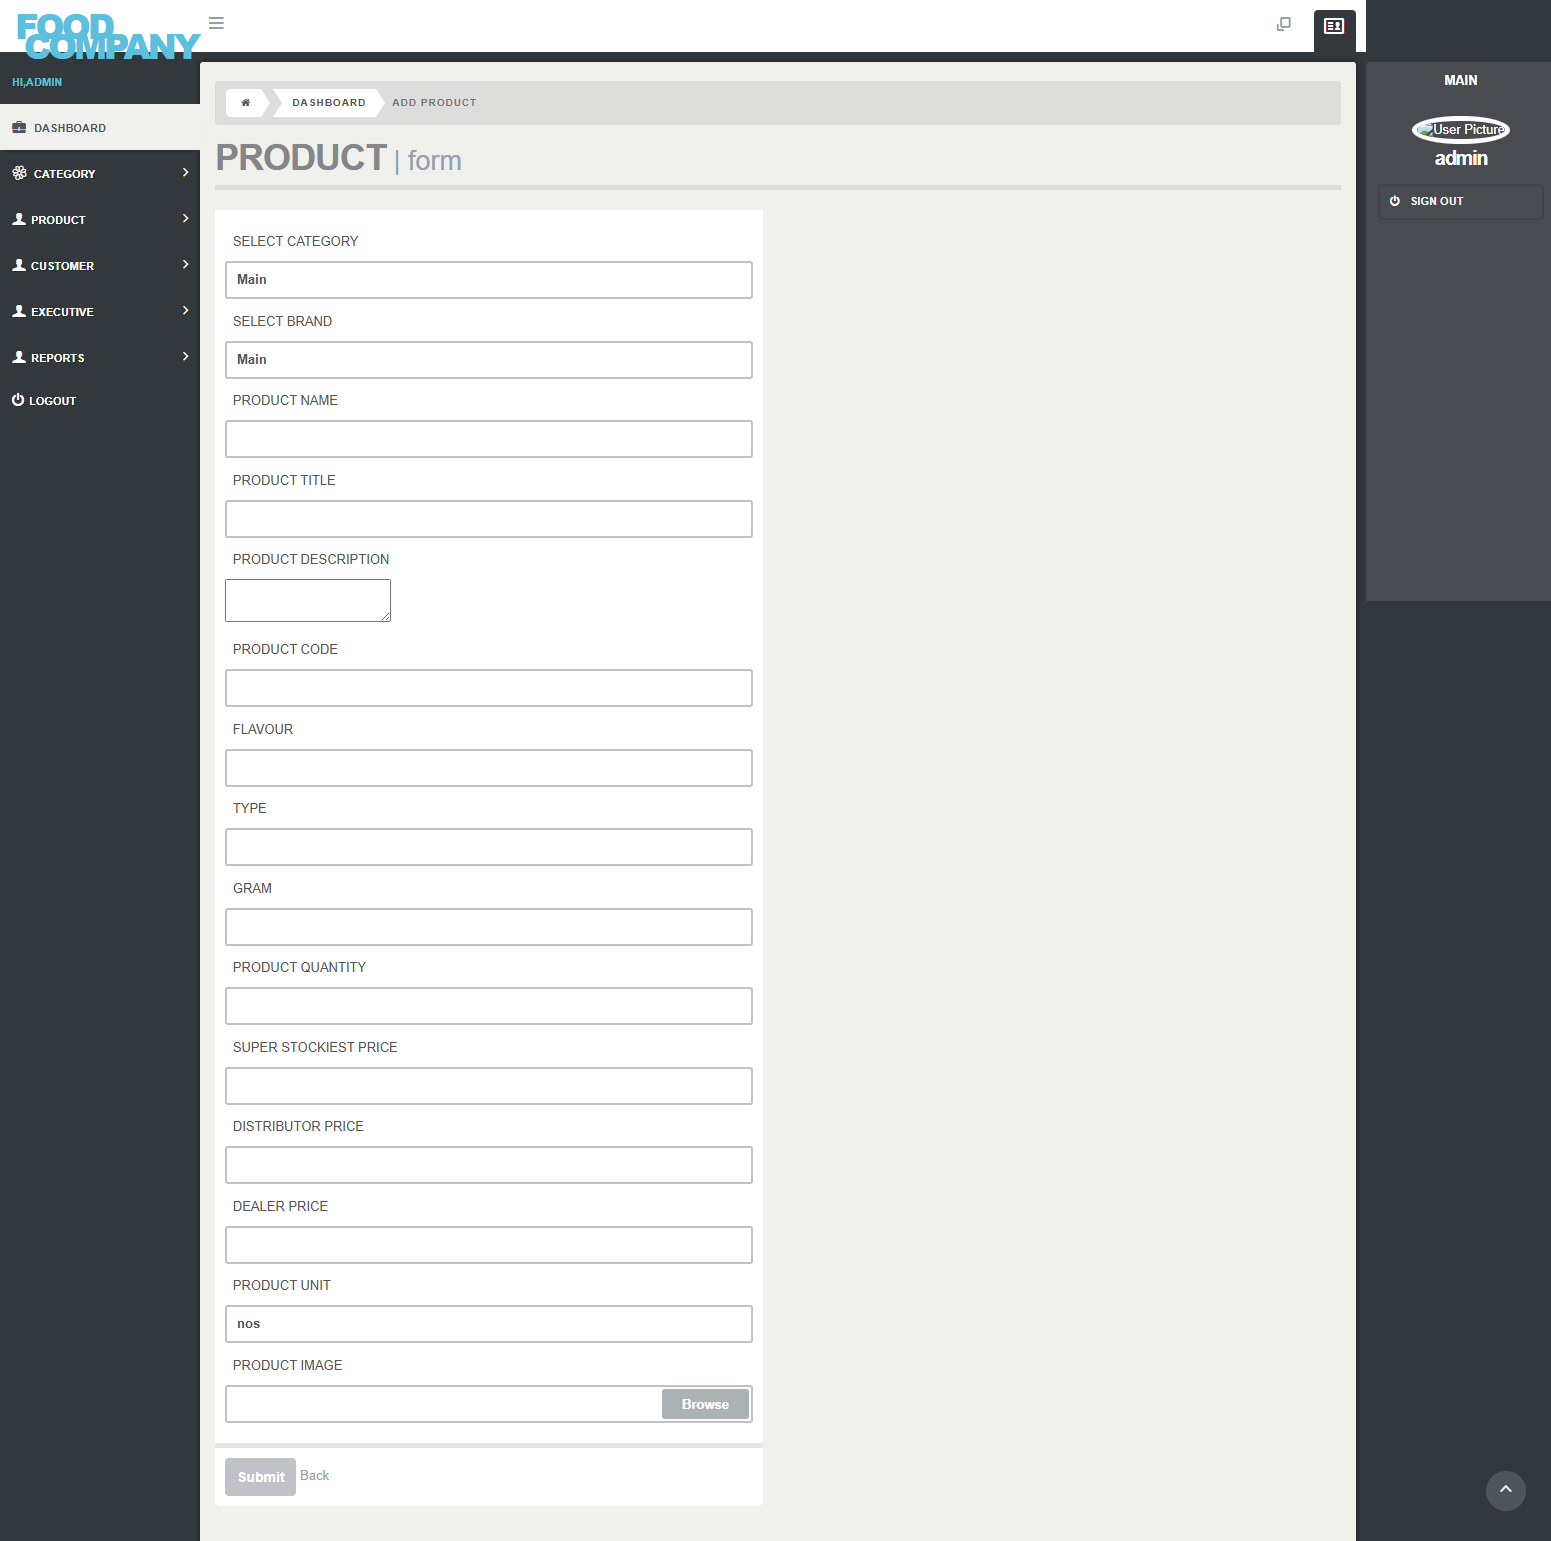Browse for a product image file
Viewport: 1551px width, 1541px height.
[x=705, y=1404]
